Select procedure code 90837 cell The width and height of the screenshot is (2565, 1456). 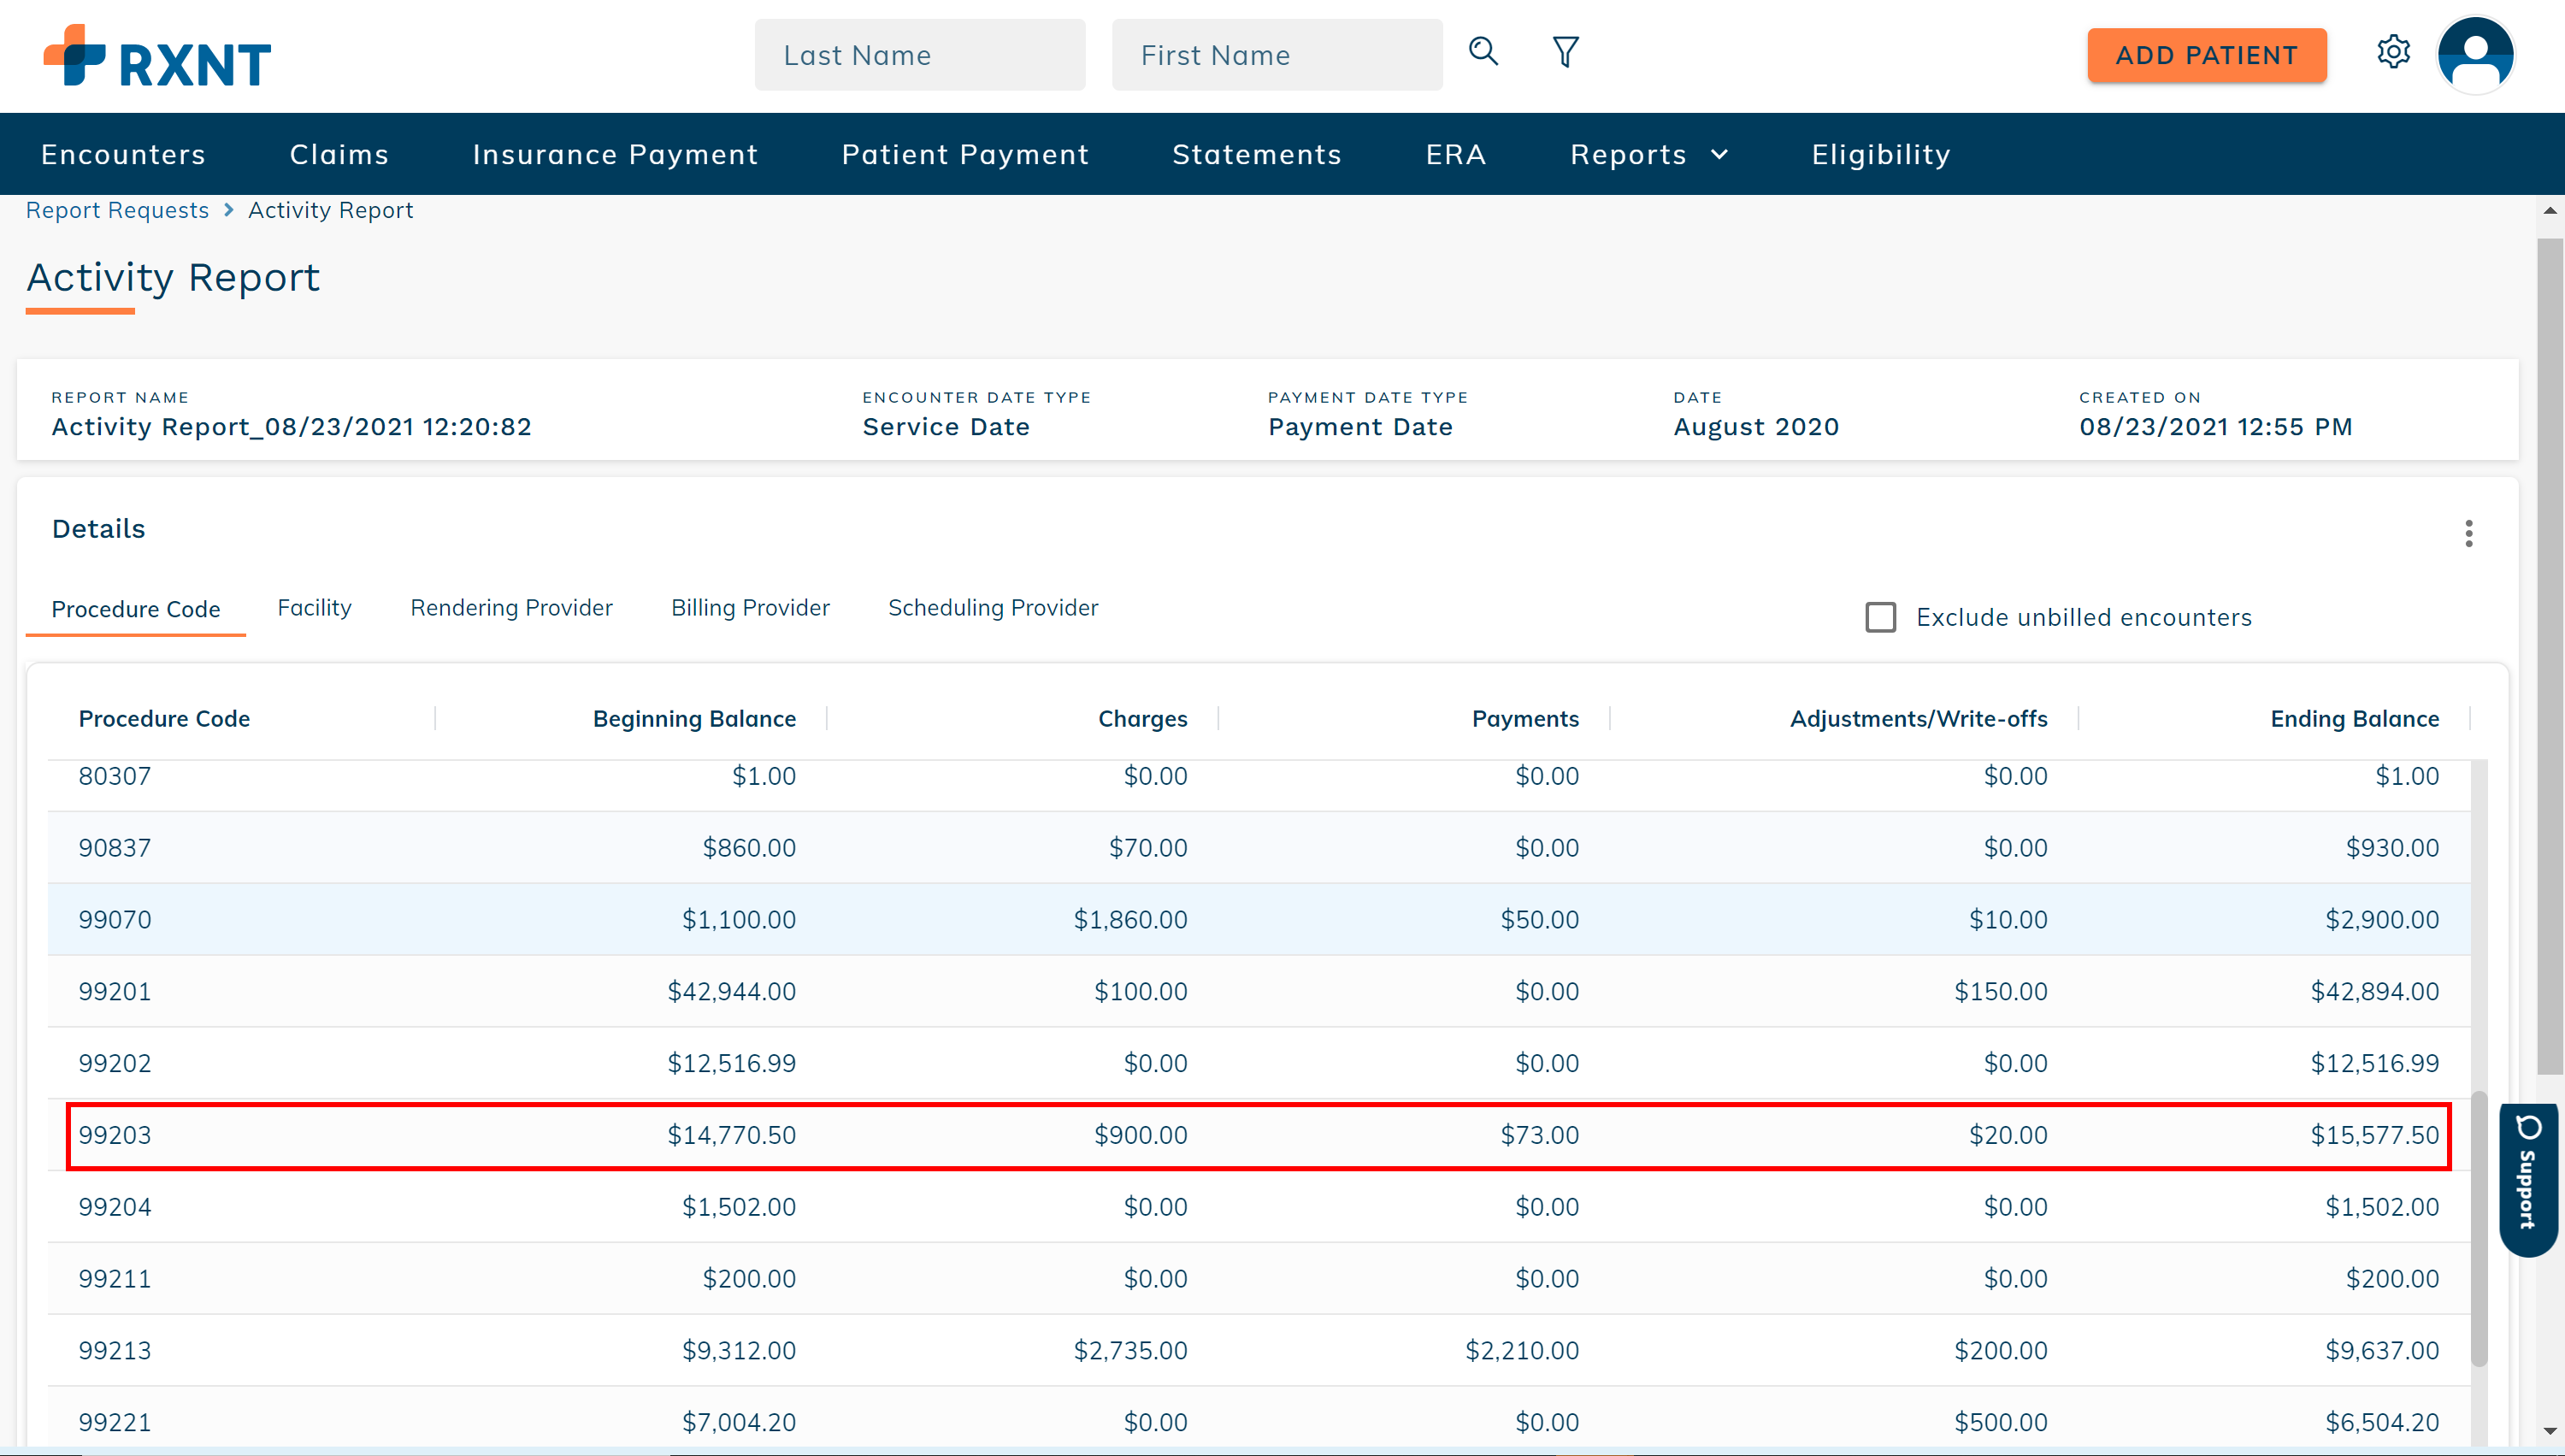pyautogui.click(x=115, y=848)
